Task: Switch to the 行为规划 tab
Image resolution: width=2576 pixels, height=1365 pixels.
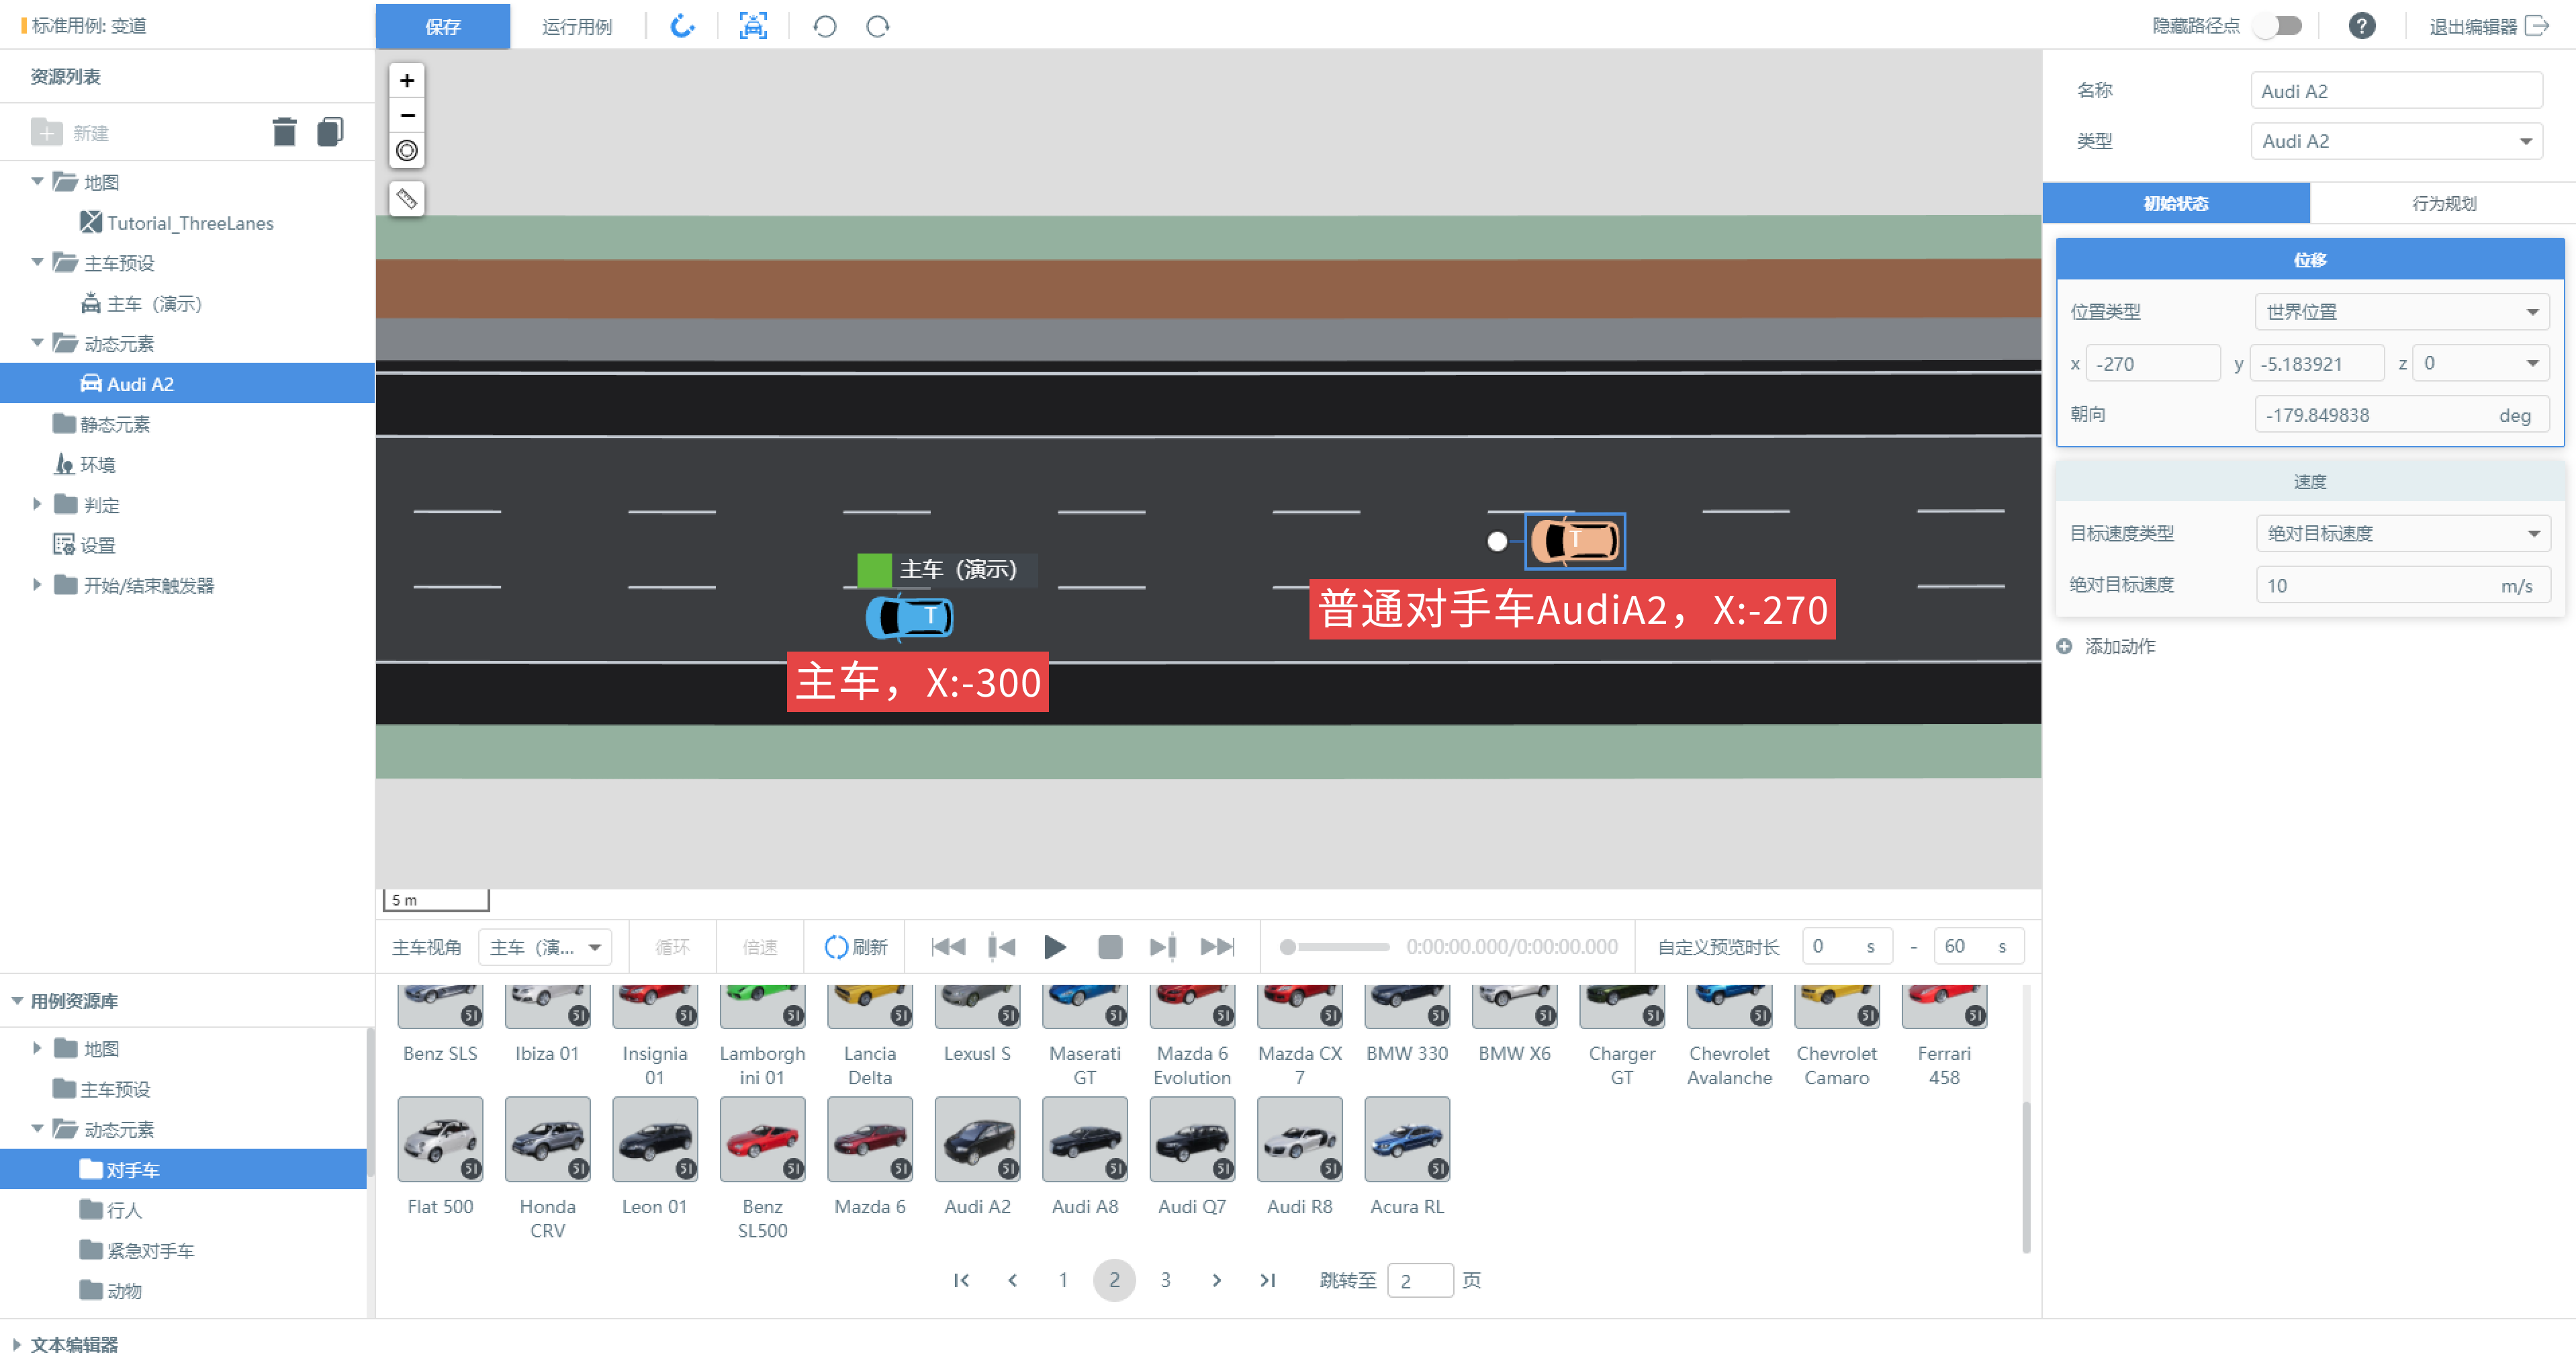Action: (2444, 203)
